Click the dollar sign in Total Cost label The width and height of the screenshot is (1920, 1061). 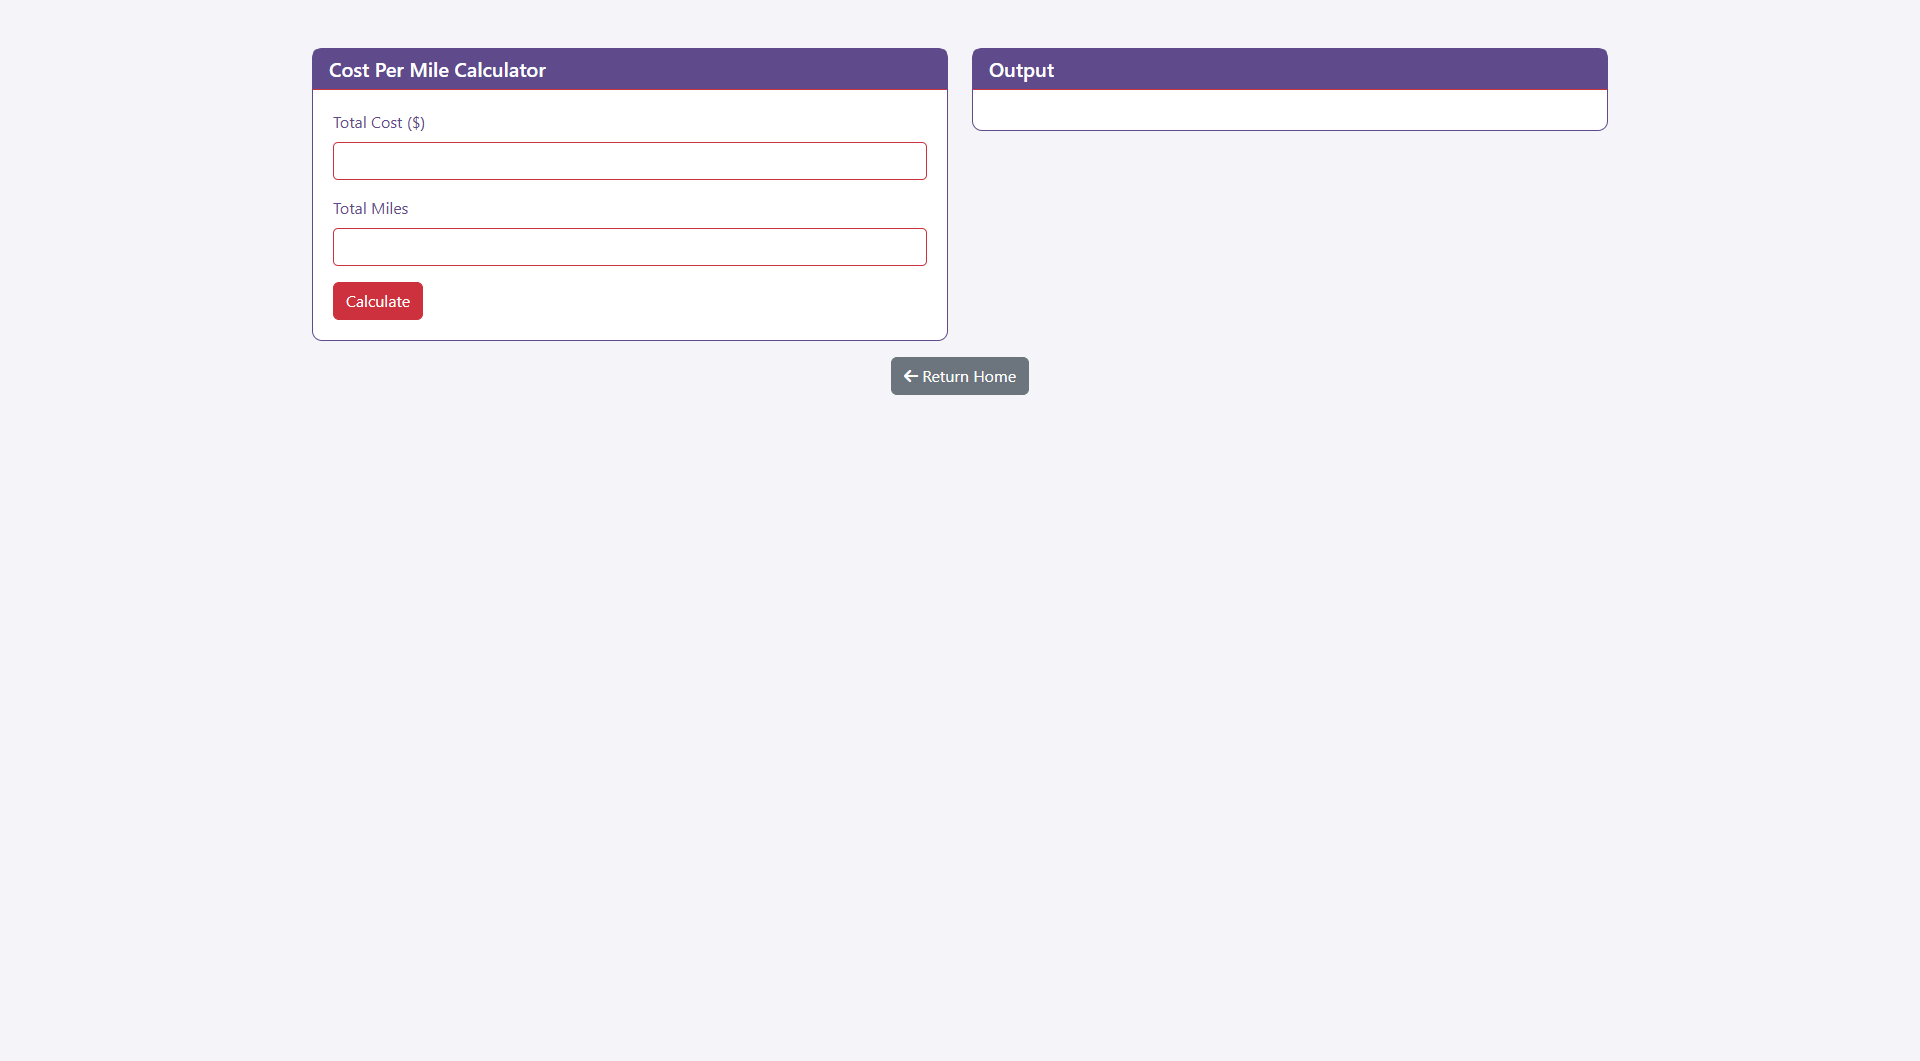[x=416, y=123]
